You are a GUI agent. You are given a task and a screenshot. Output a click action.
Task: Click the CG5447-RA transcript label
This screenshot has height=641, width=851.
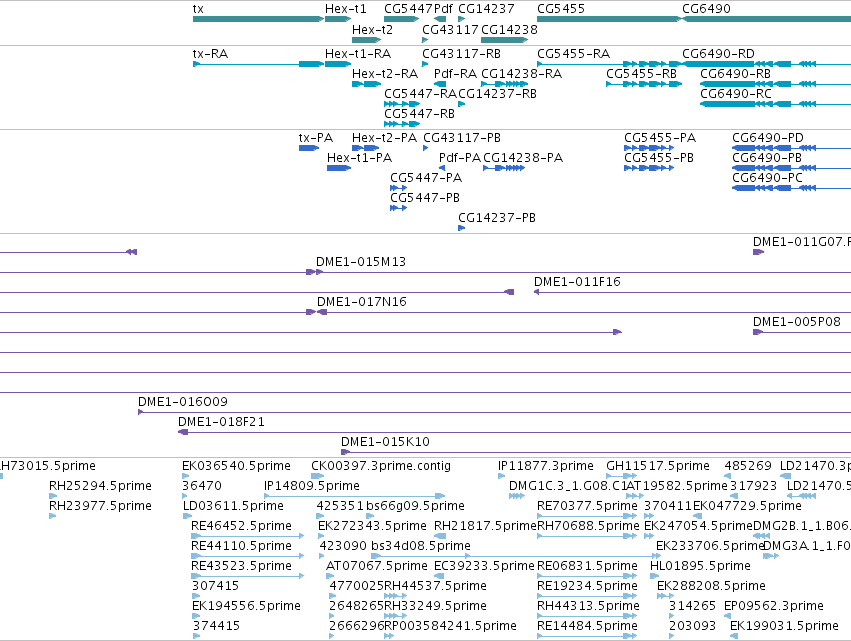tap(421, 94)
